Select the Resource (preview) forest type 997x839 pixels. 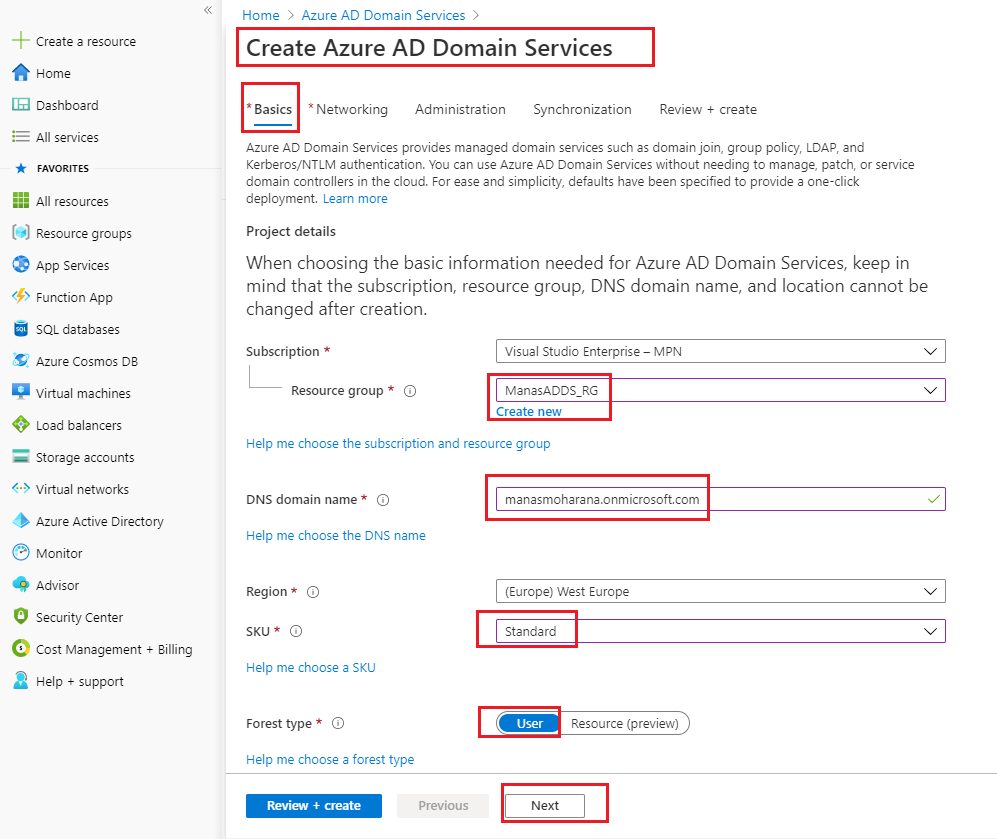624,723
